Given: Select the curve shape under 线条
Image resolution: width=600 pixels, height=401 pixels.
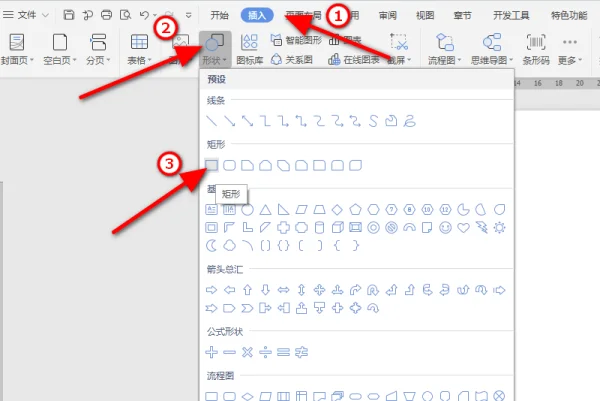Looking at the screenshot, I should point(373,121).
